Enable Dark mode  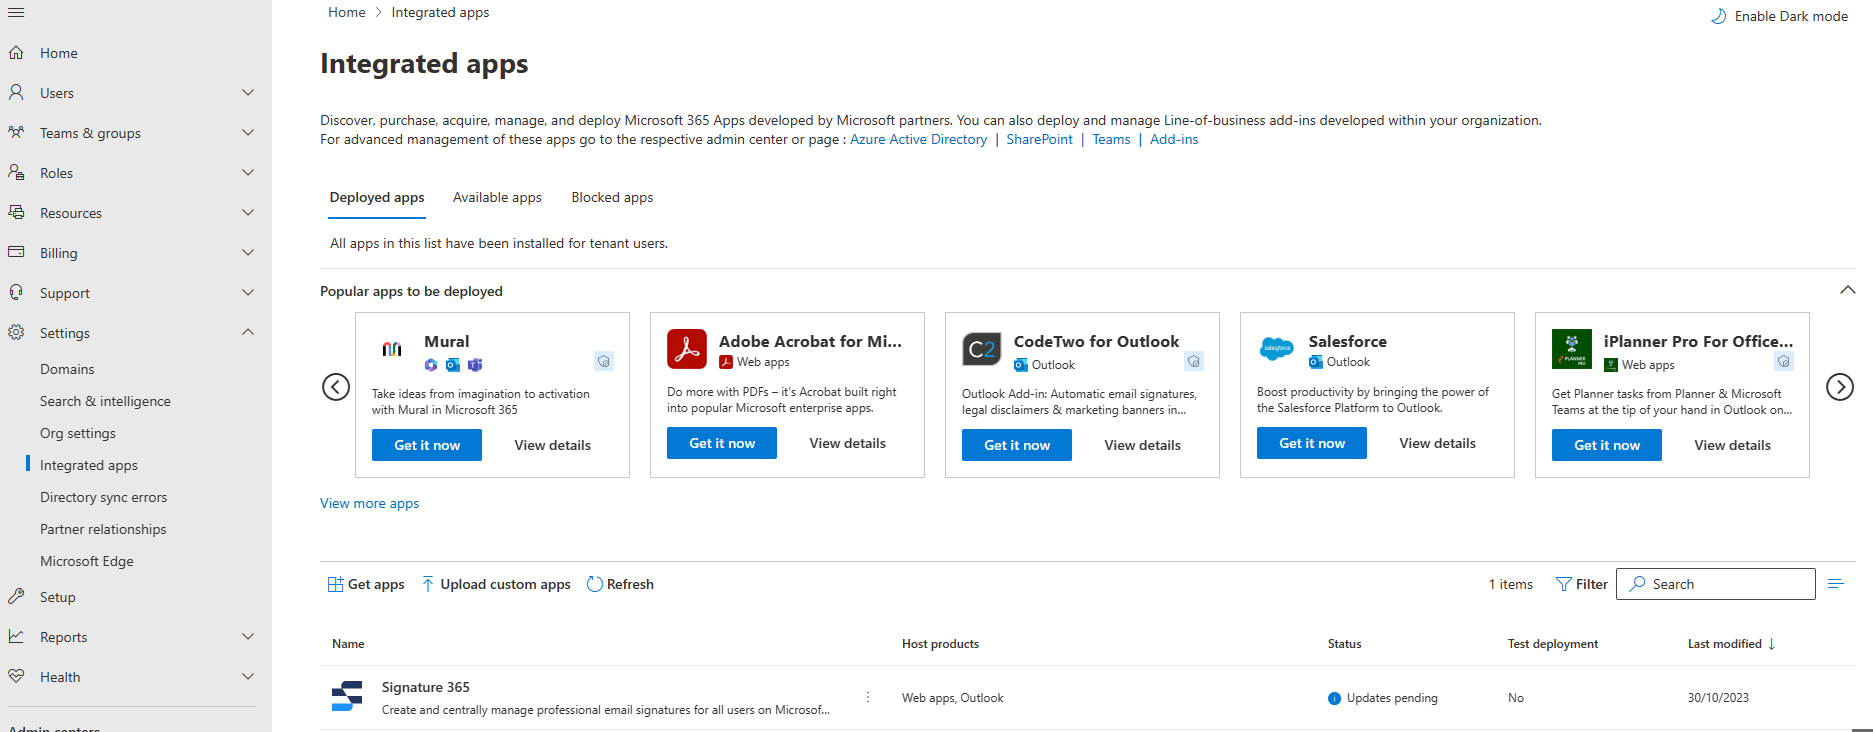coord(1780,16)
